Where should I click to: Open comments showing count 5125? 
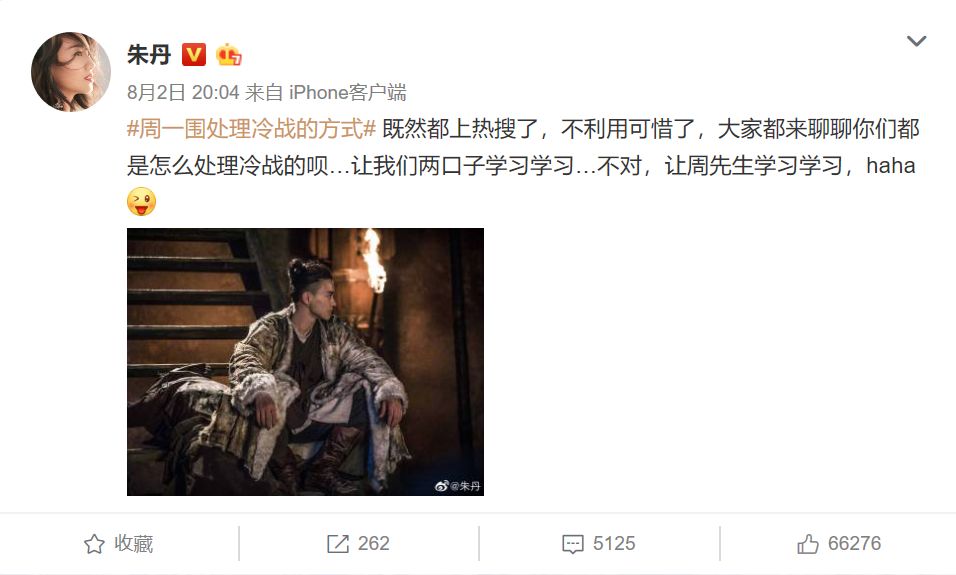pos(614,543)
